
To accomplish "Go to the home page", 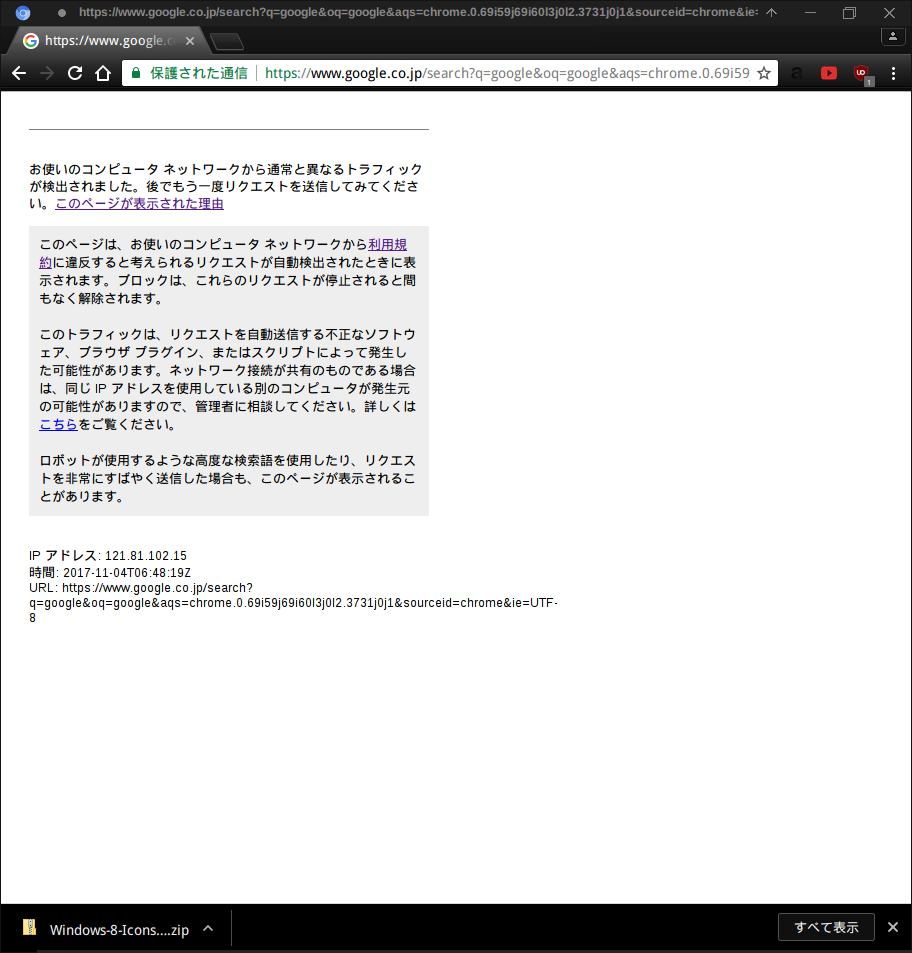I will click(102, 73).
